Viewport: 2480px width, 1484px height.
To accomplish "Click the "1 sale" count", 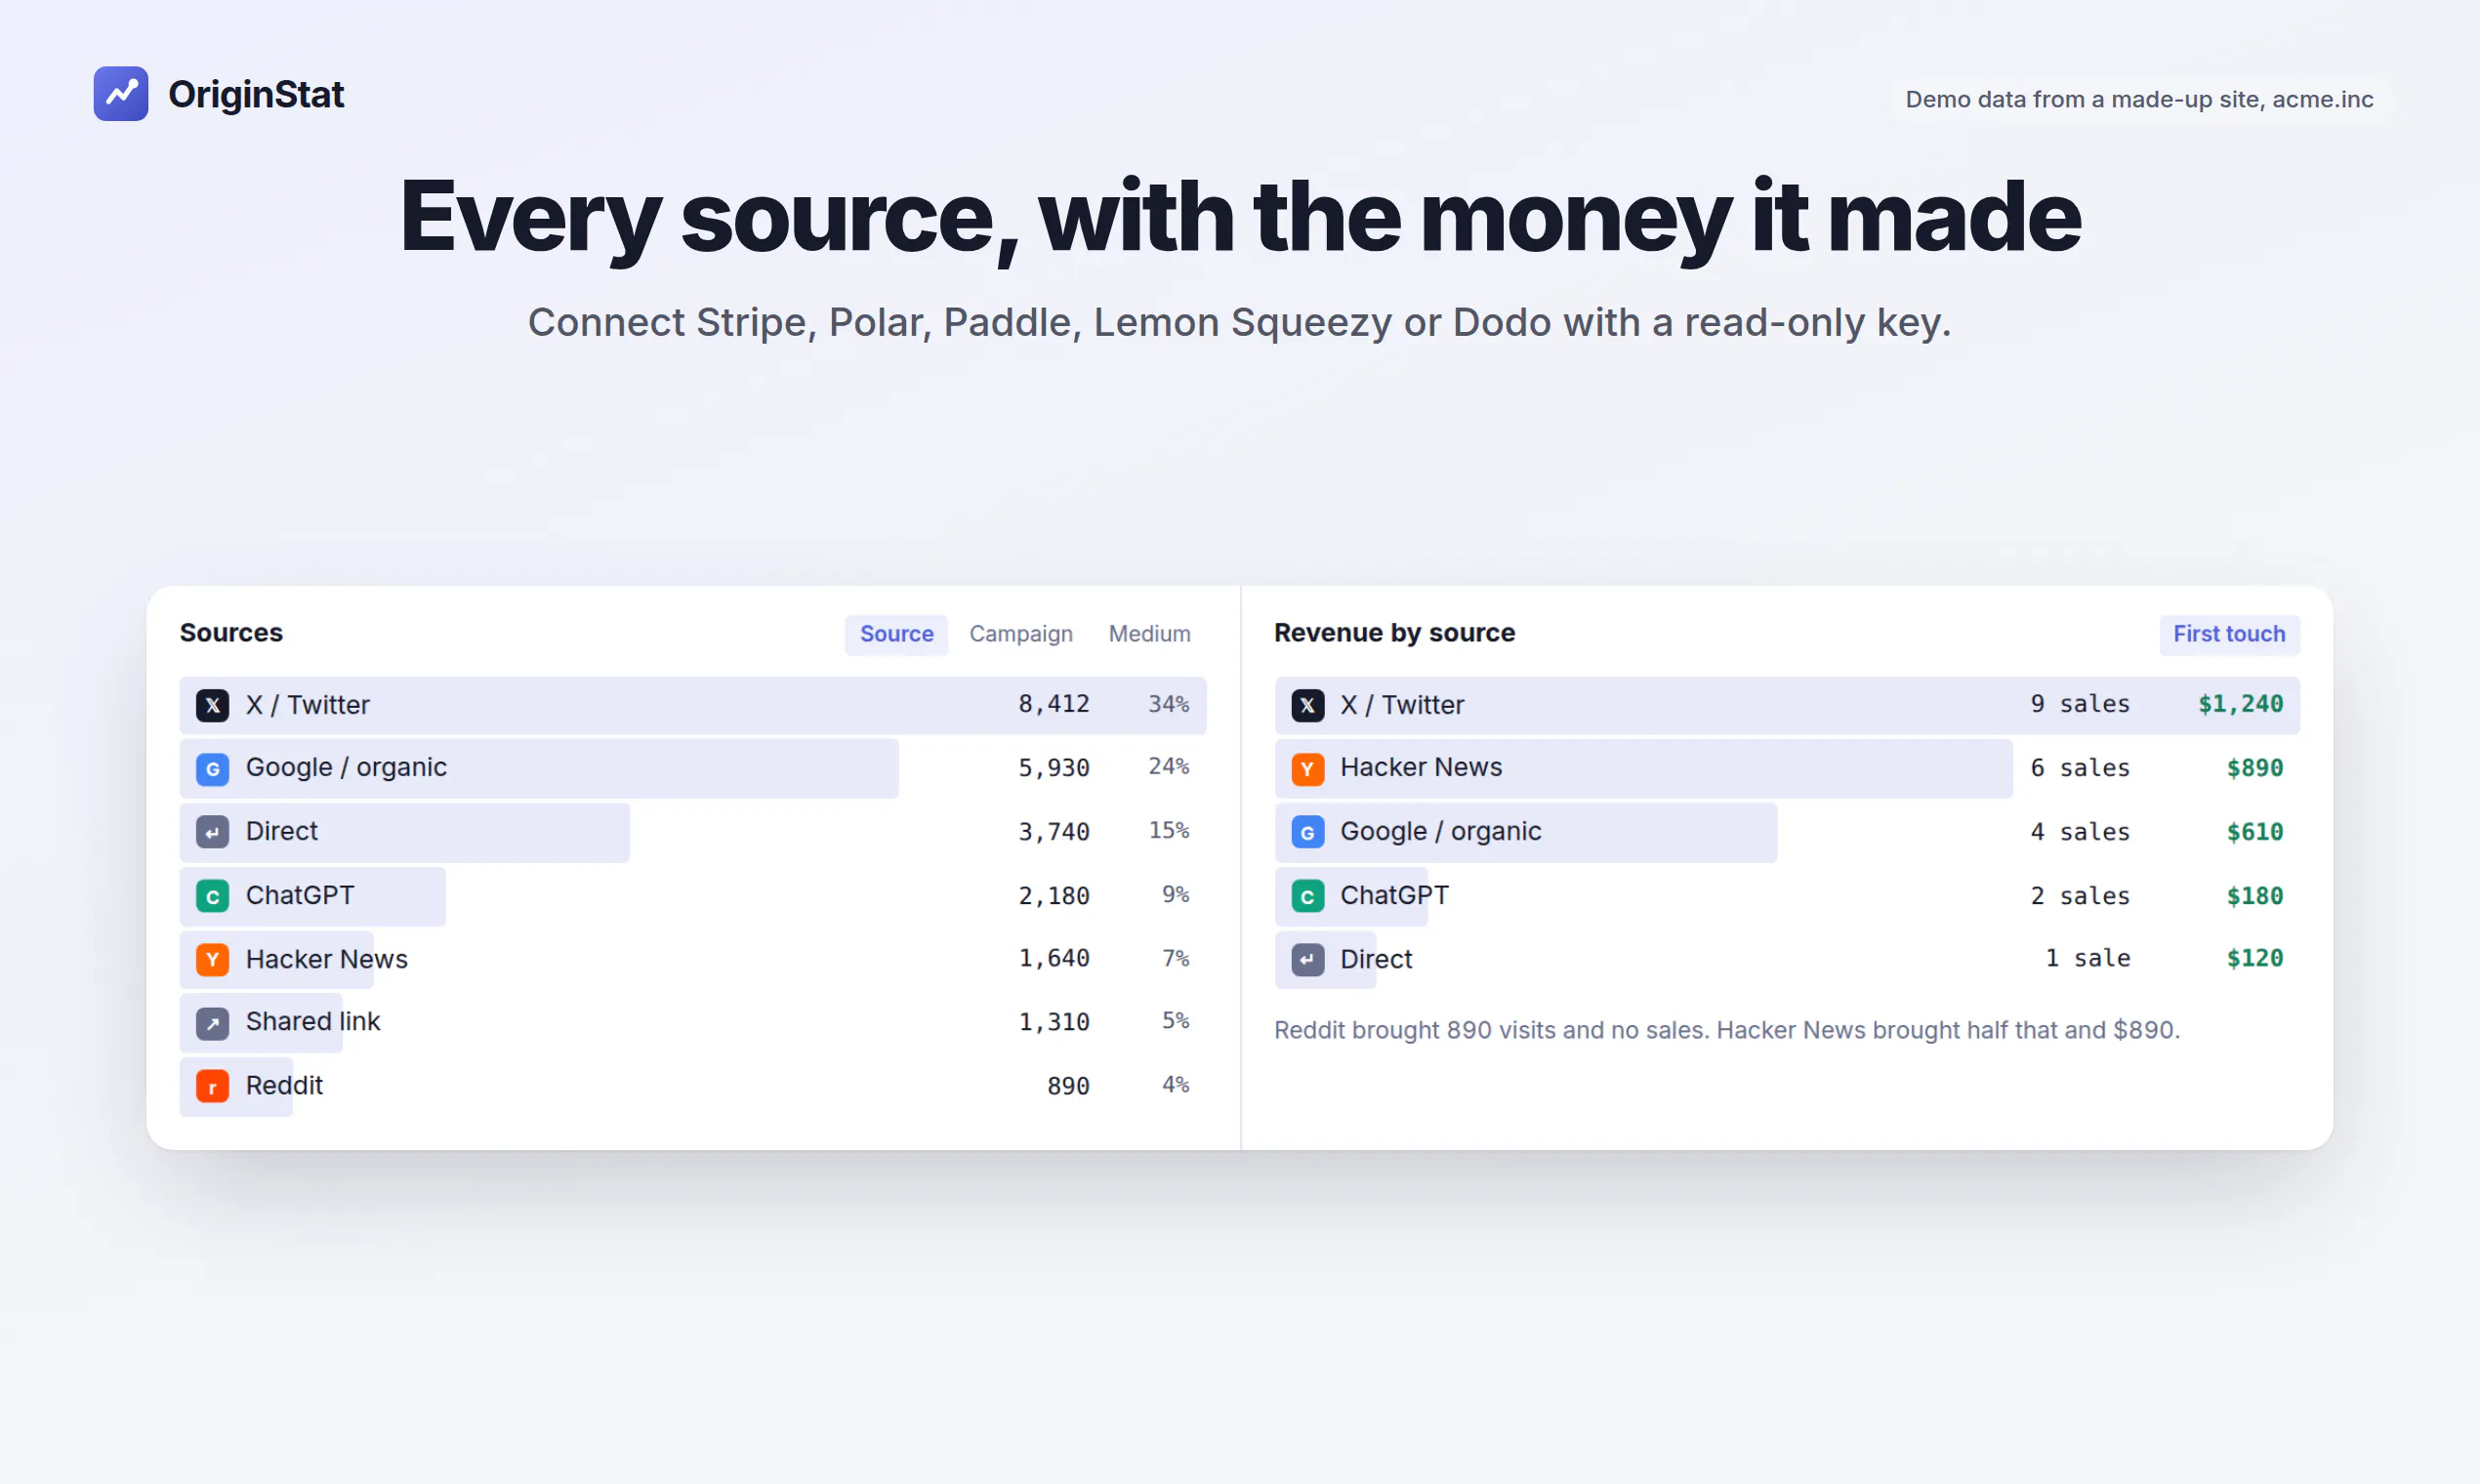I will (x=2088, y=959).
